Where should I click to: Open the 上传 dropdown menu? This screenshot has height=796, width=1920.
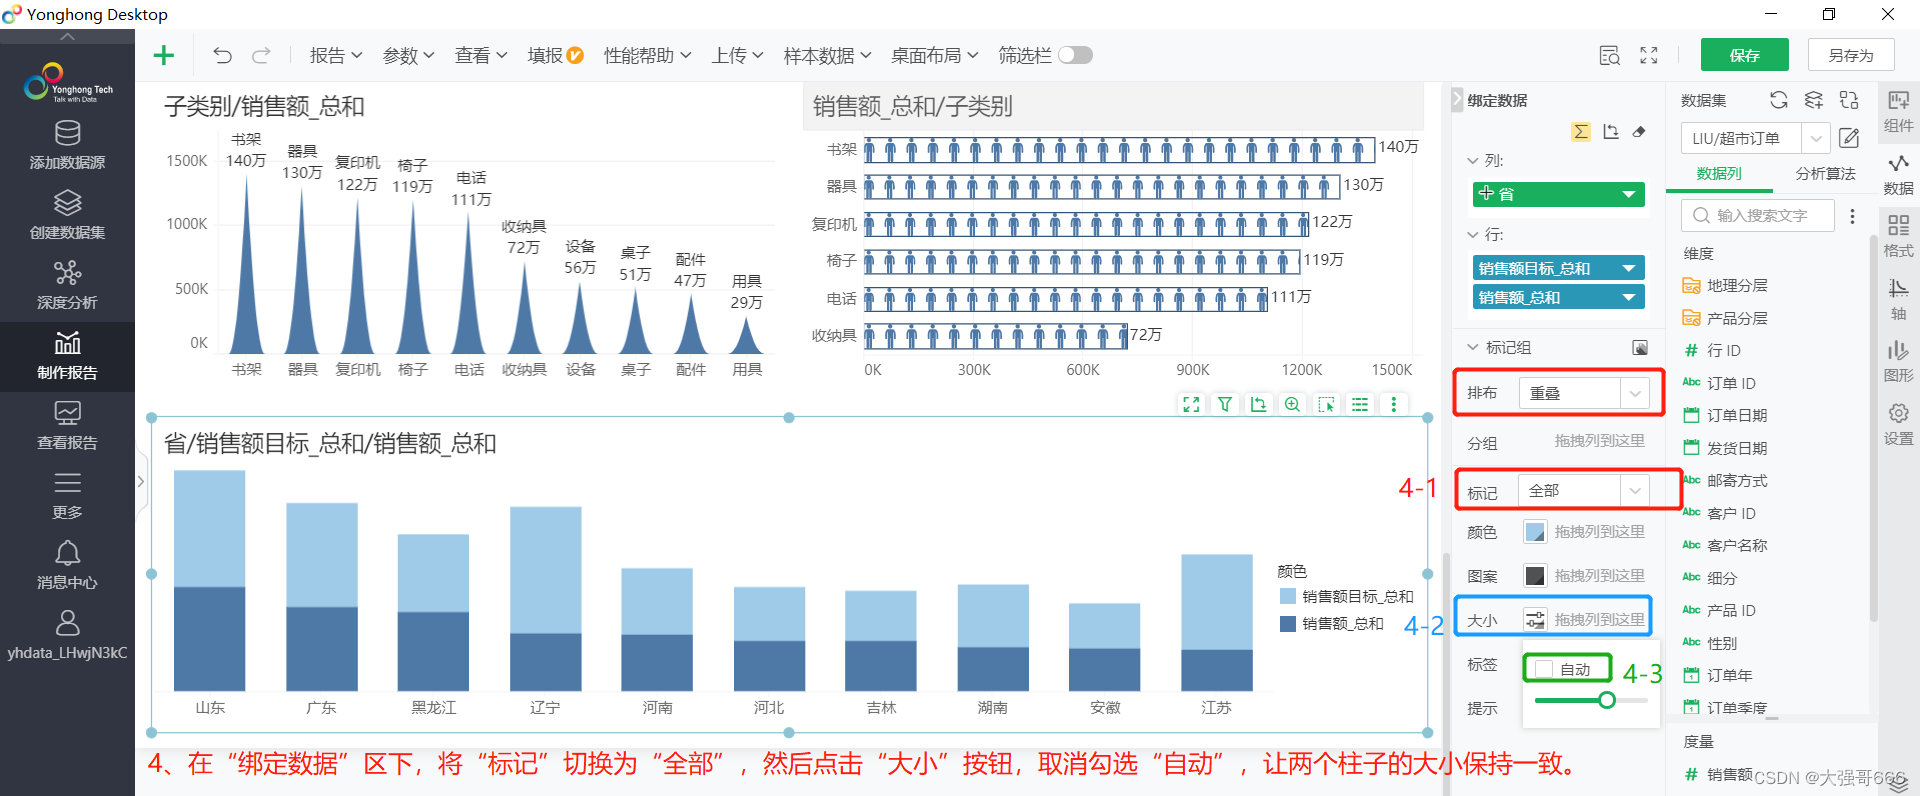point(737,56)
